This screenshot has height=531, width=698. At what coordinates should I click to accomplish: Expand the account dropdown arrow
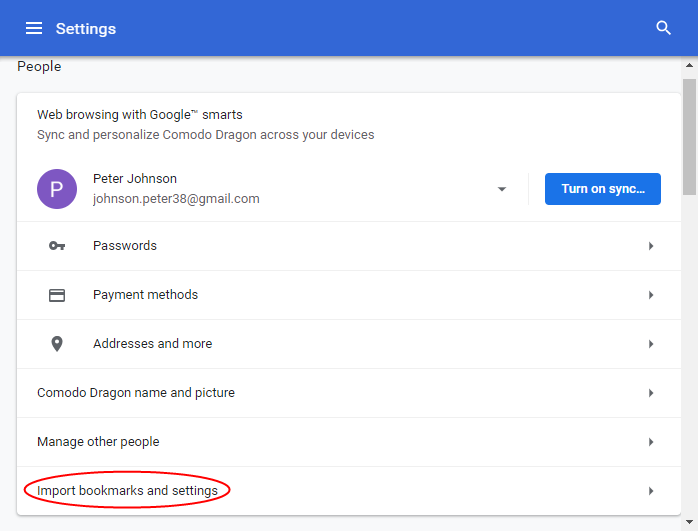[502, 189]
